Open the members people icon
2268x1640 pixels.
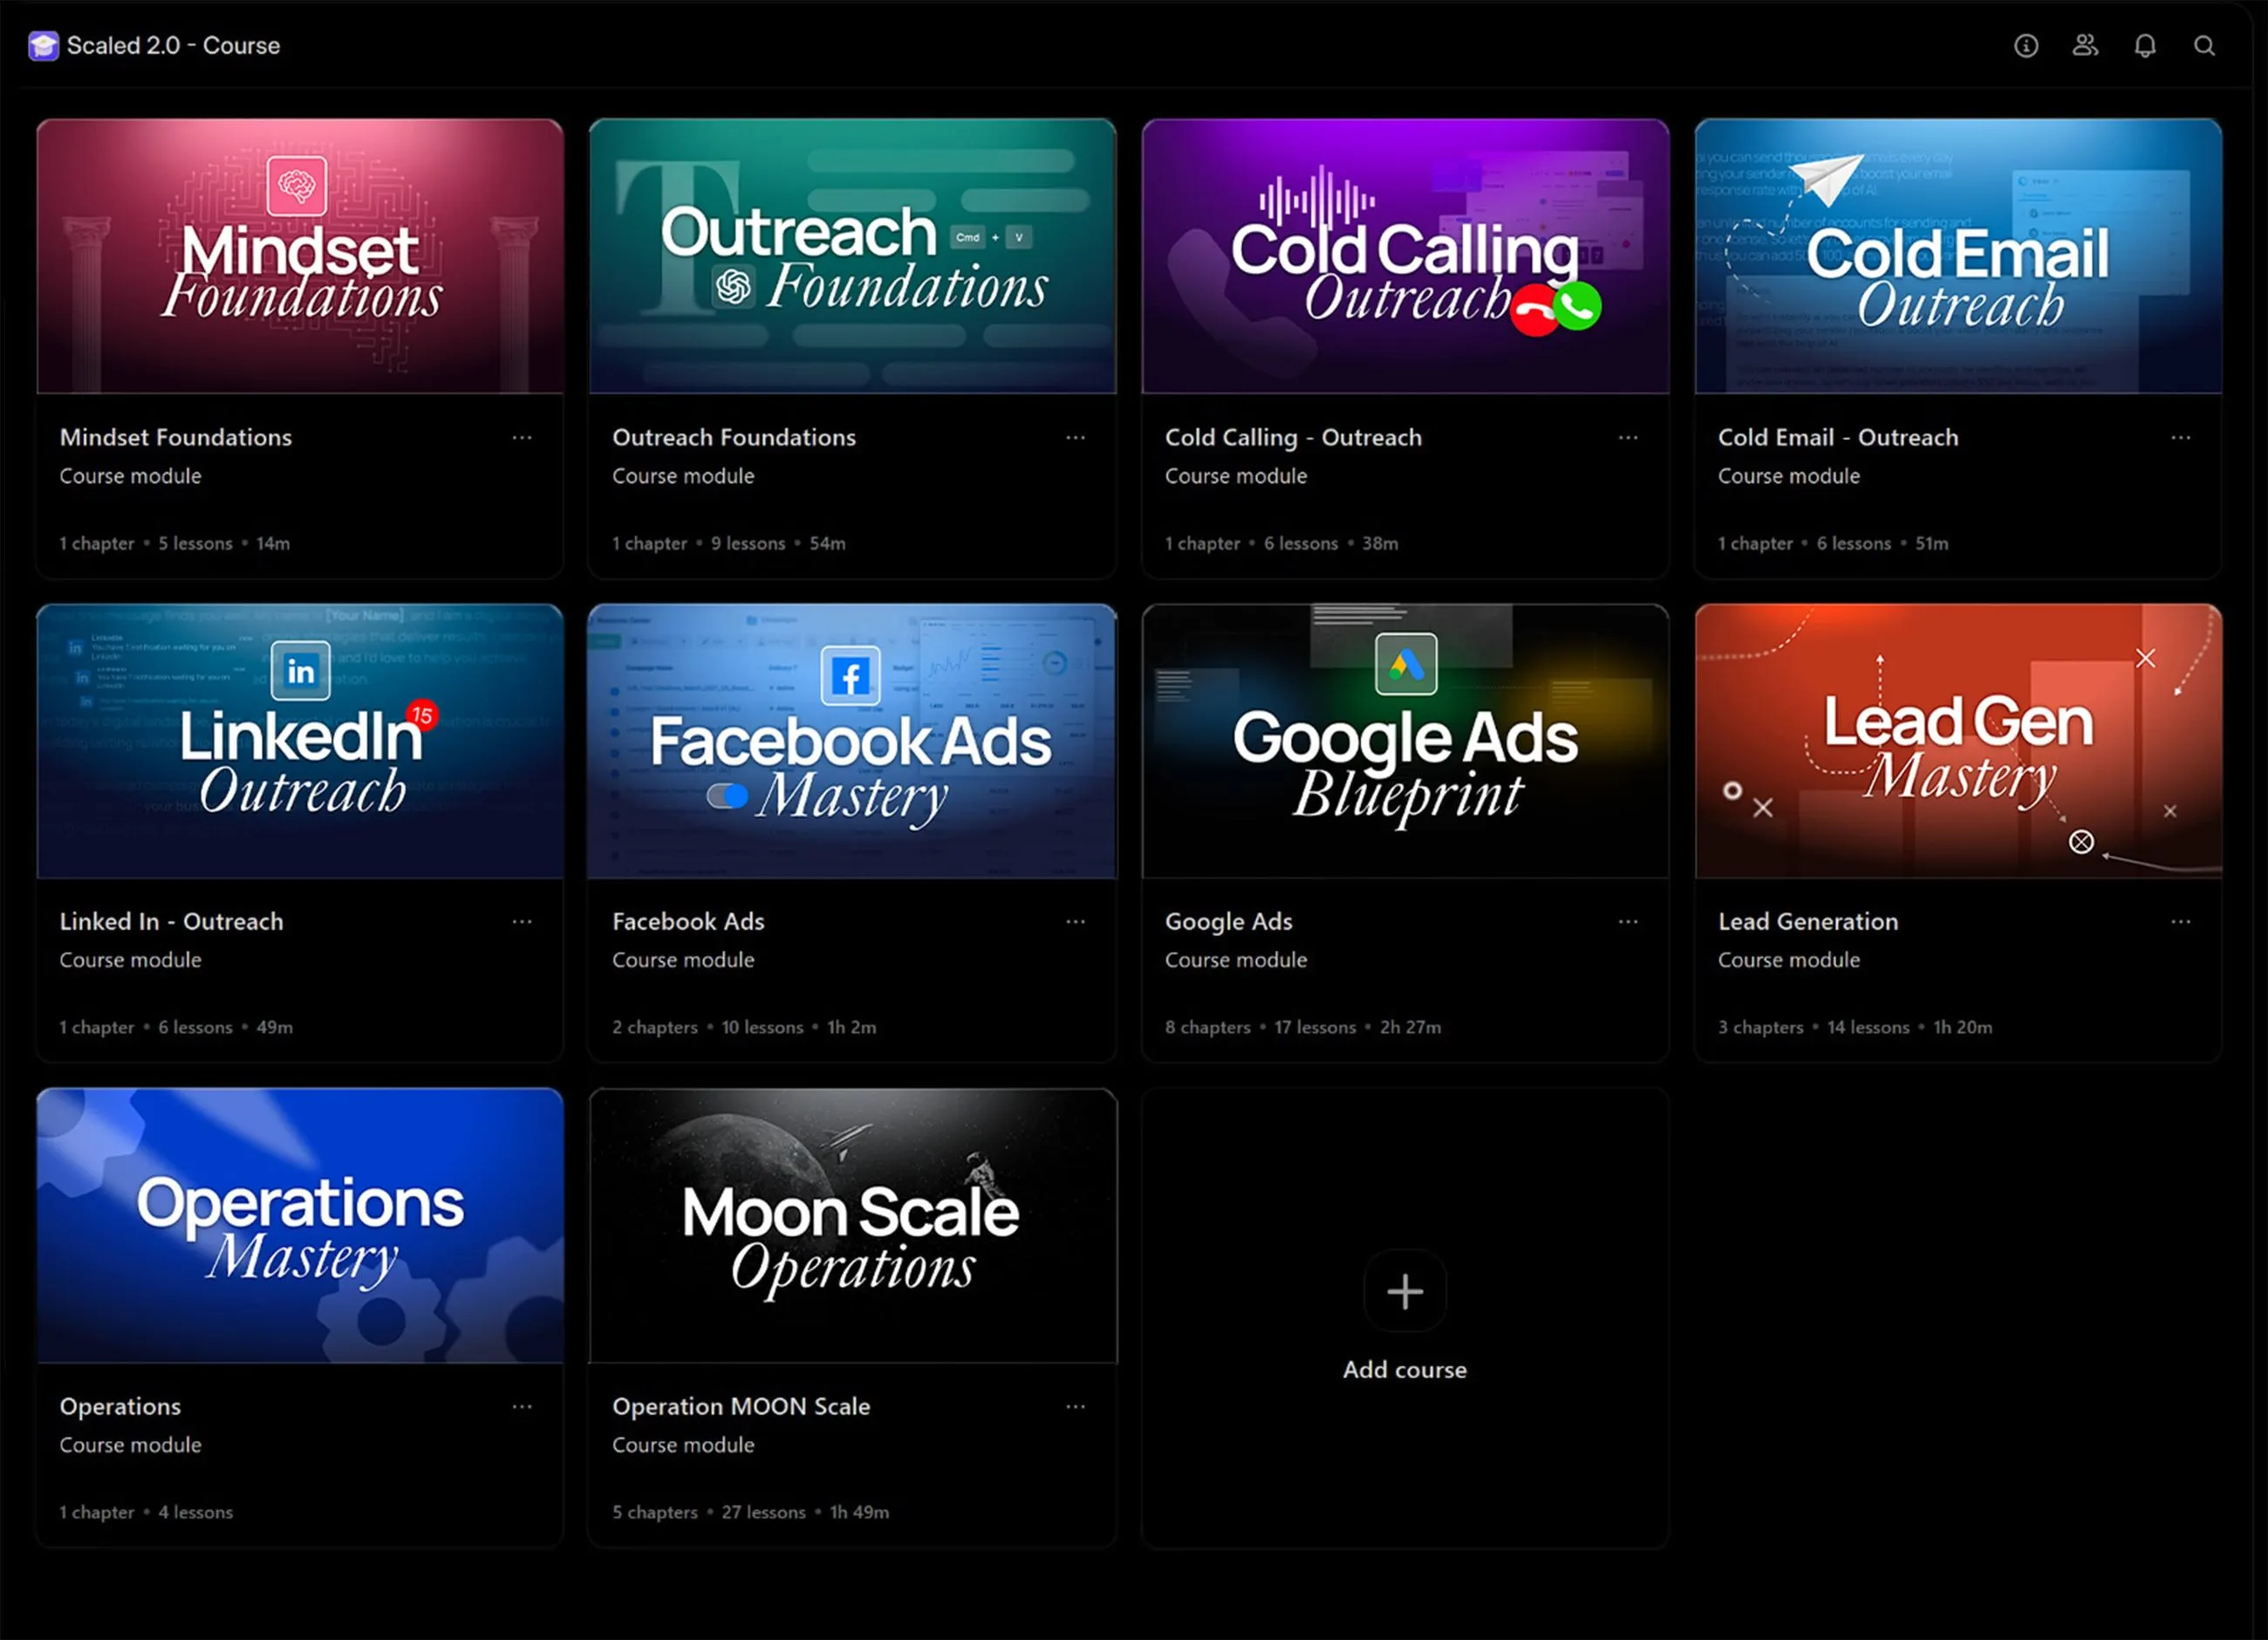[x=2085, y=46]
